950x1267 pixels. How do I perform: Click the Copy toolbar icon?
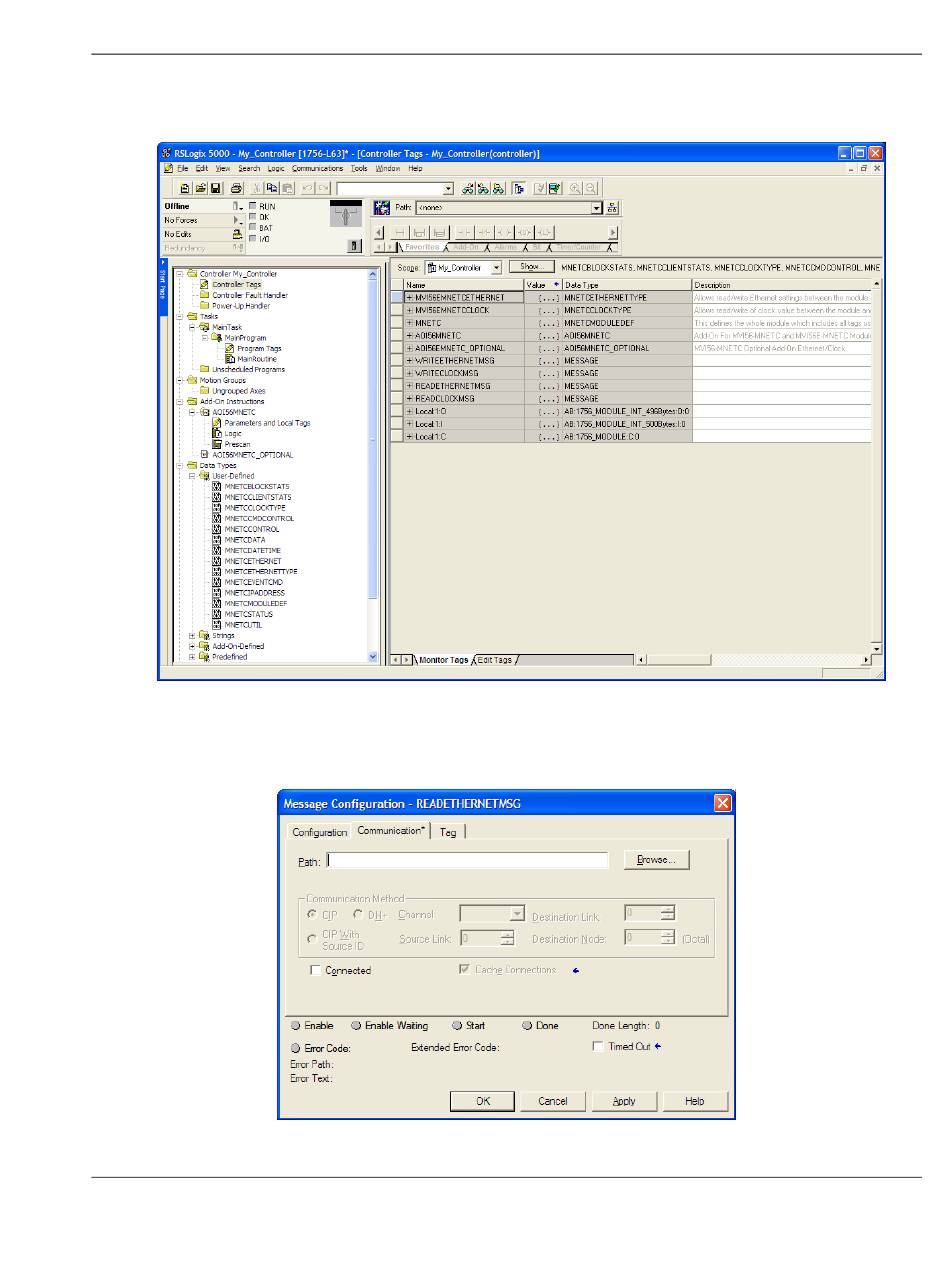(x=272, y=188)
